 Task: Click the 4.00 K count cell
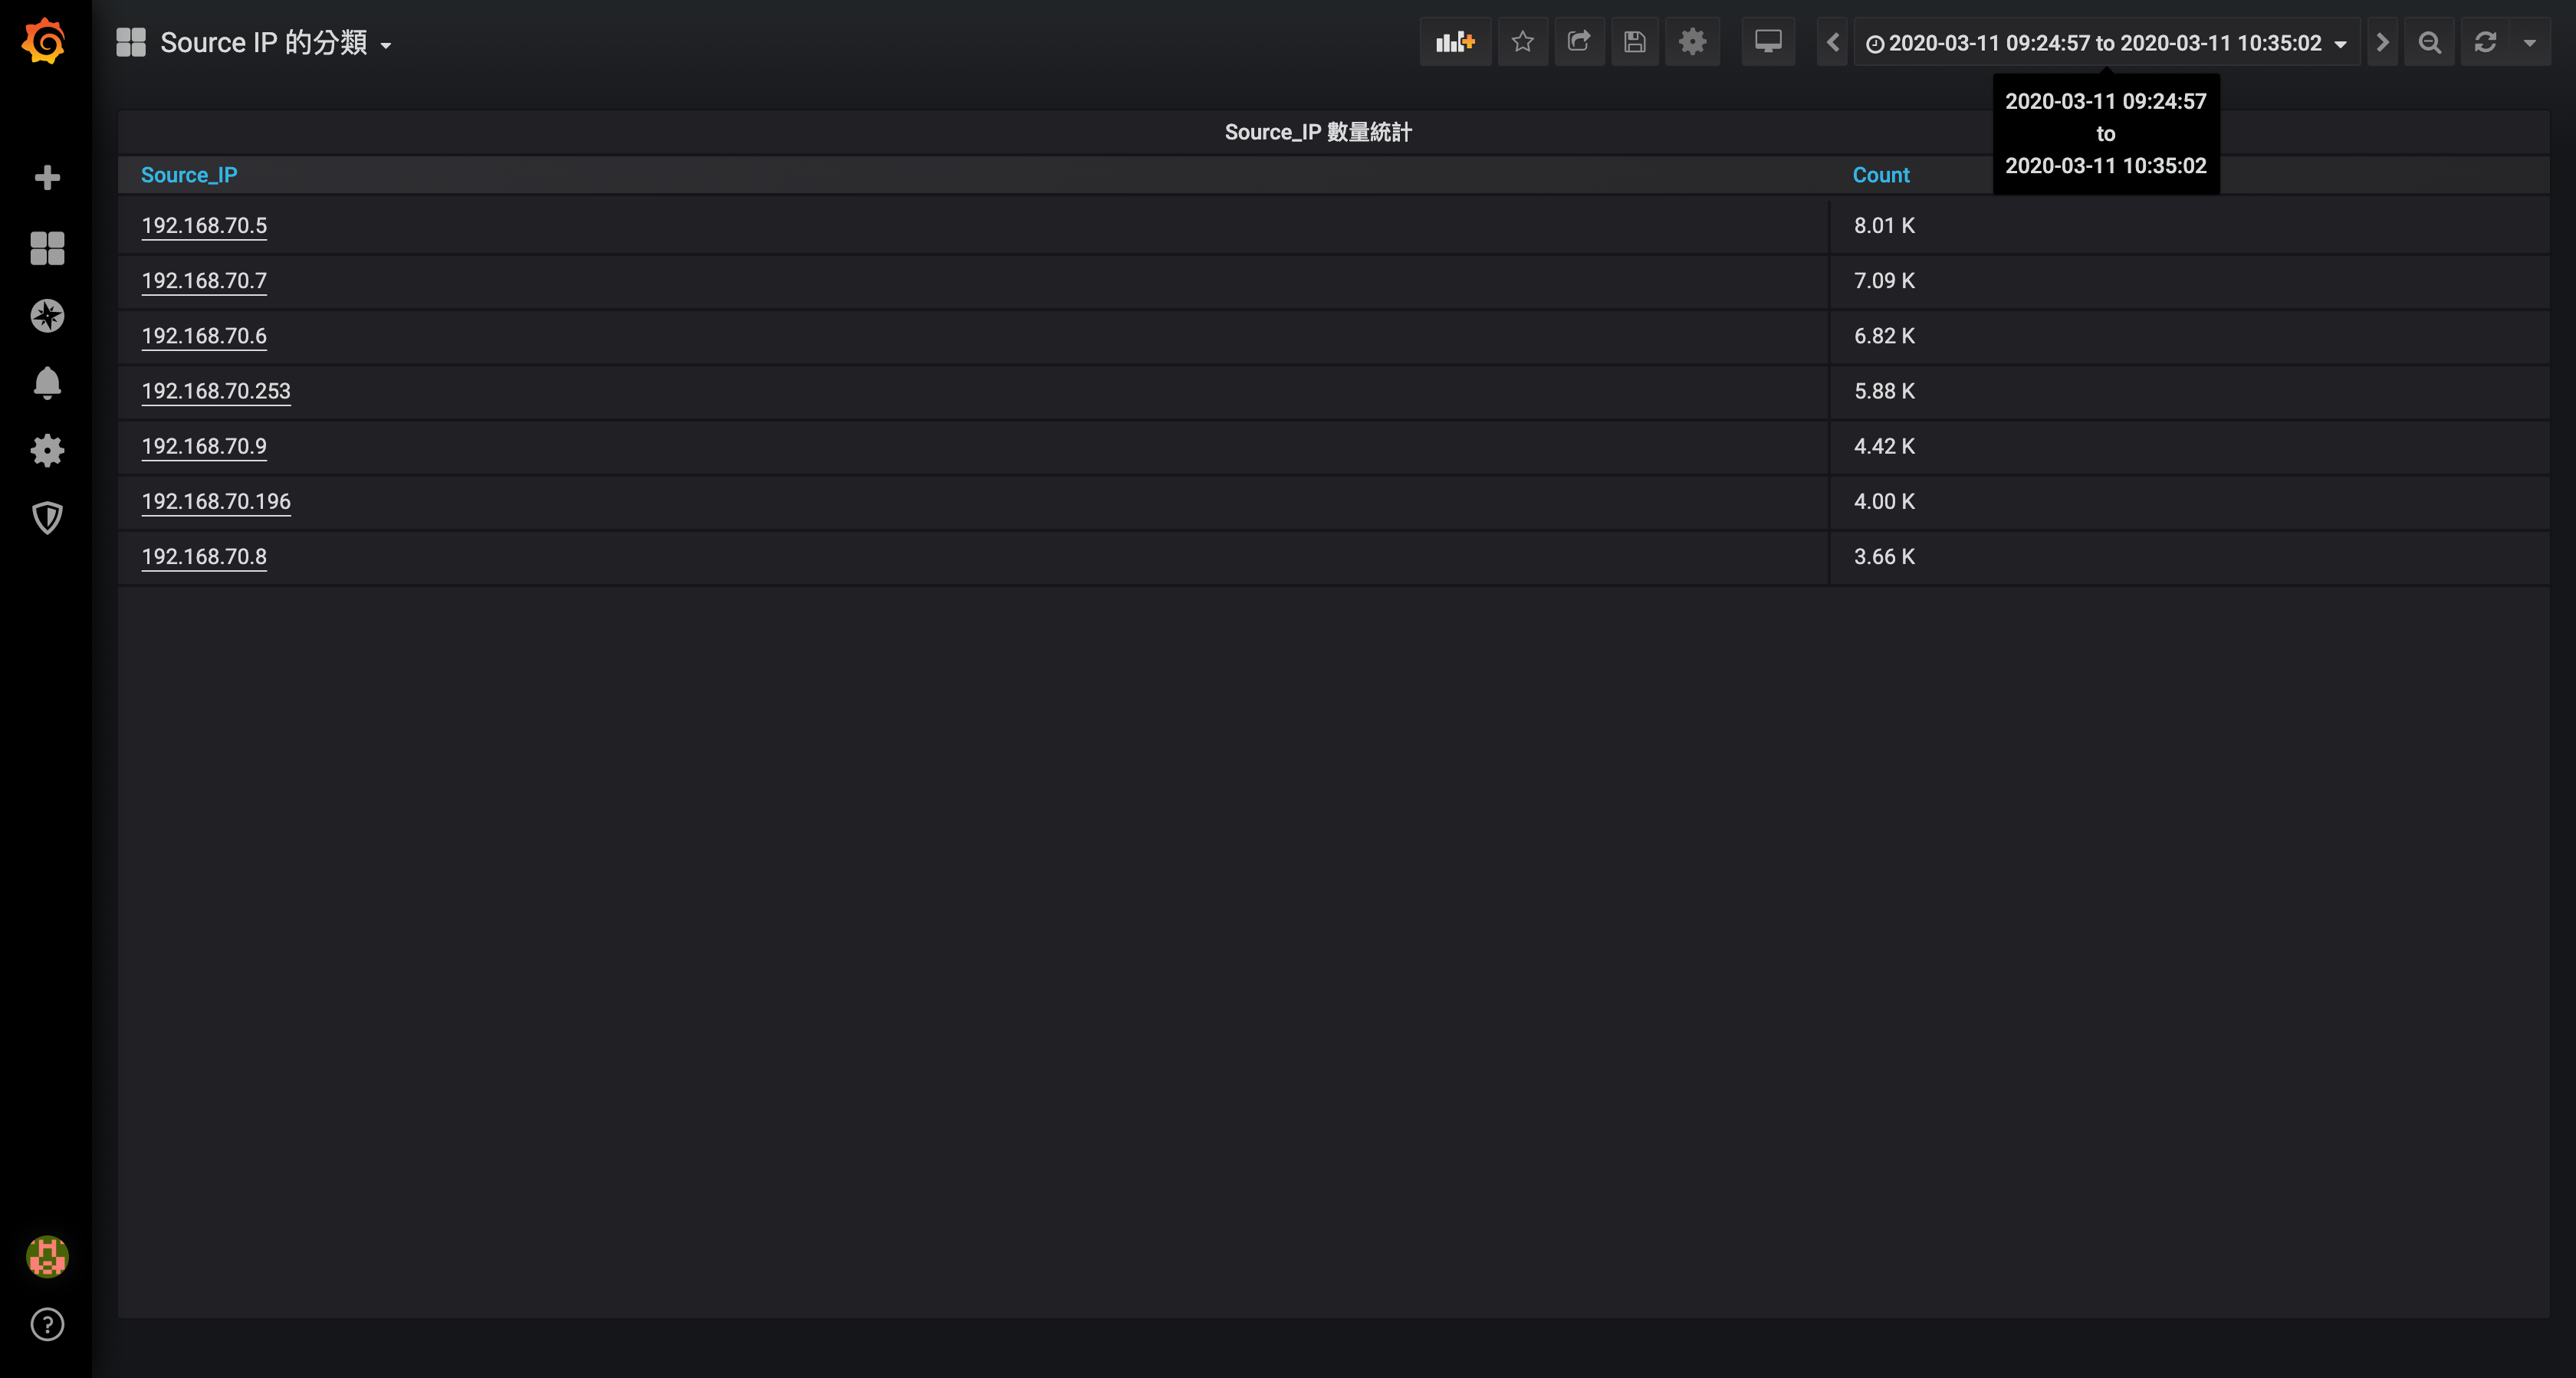click(x=2189, y=501)
